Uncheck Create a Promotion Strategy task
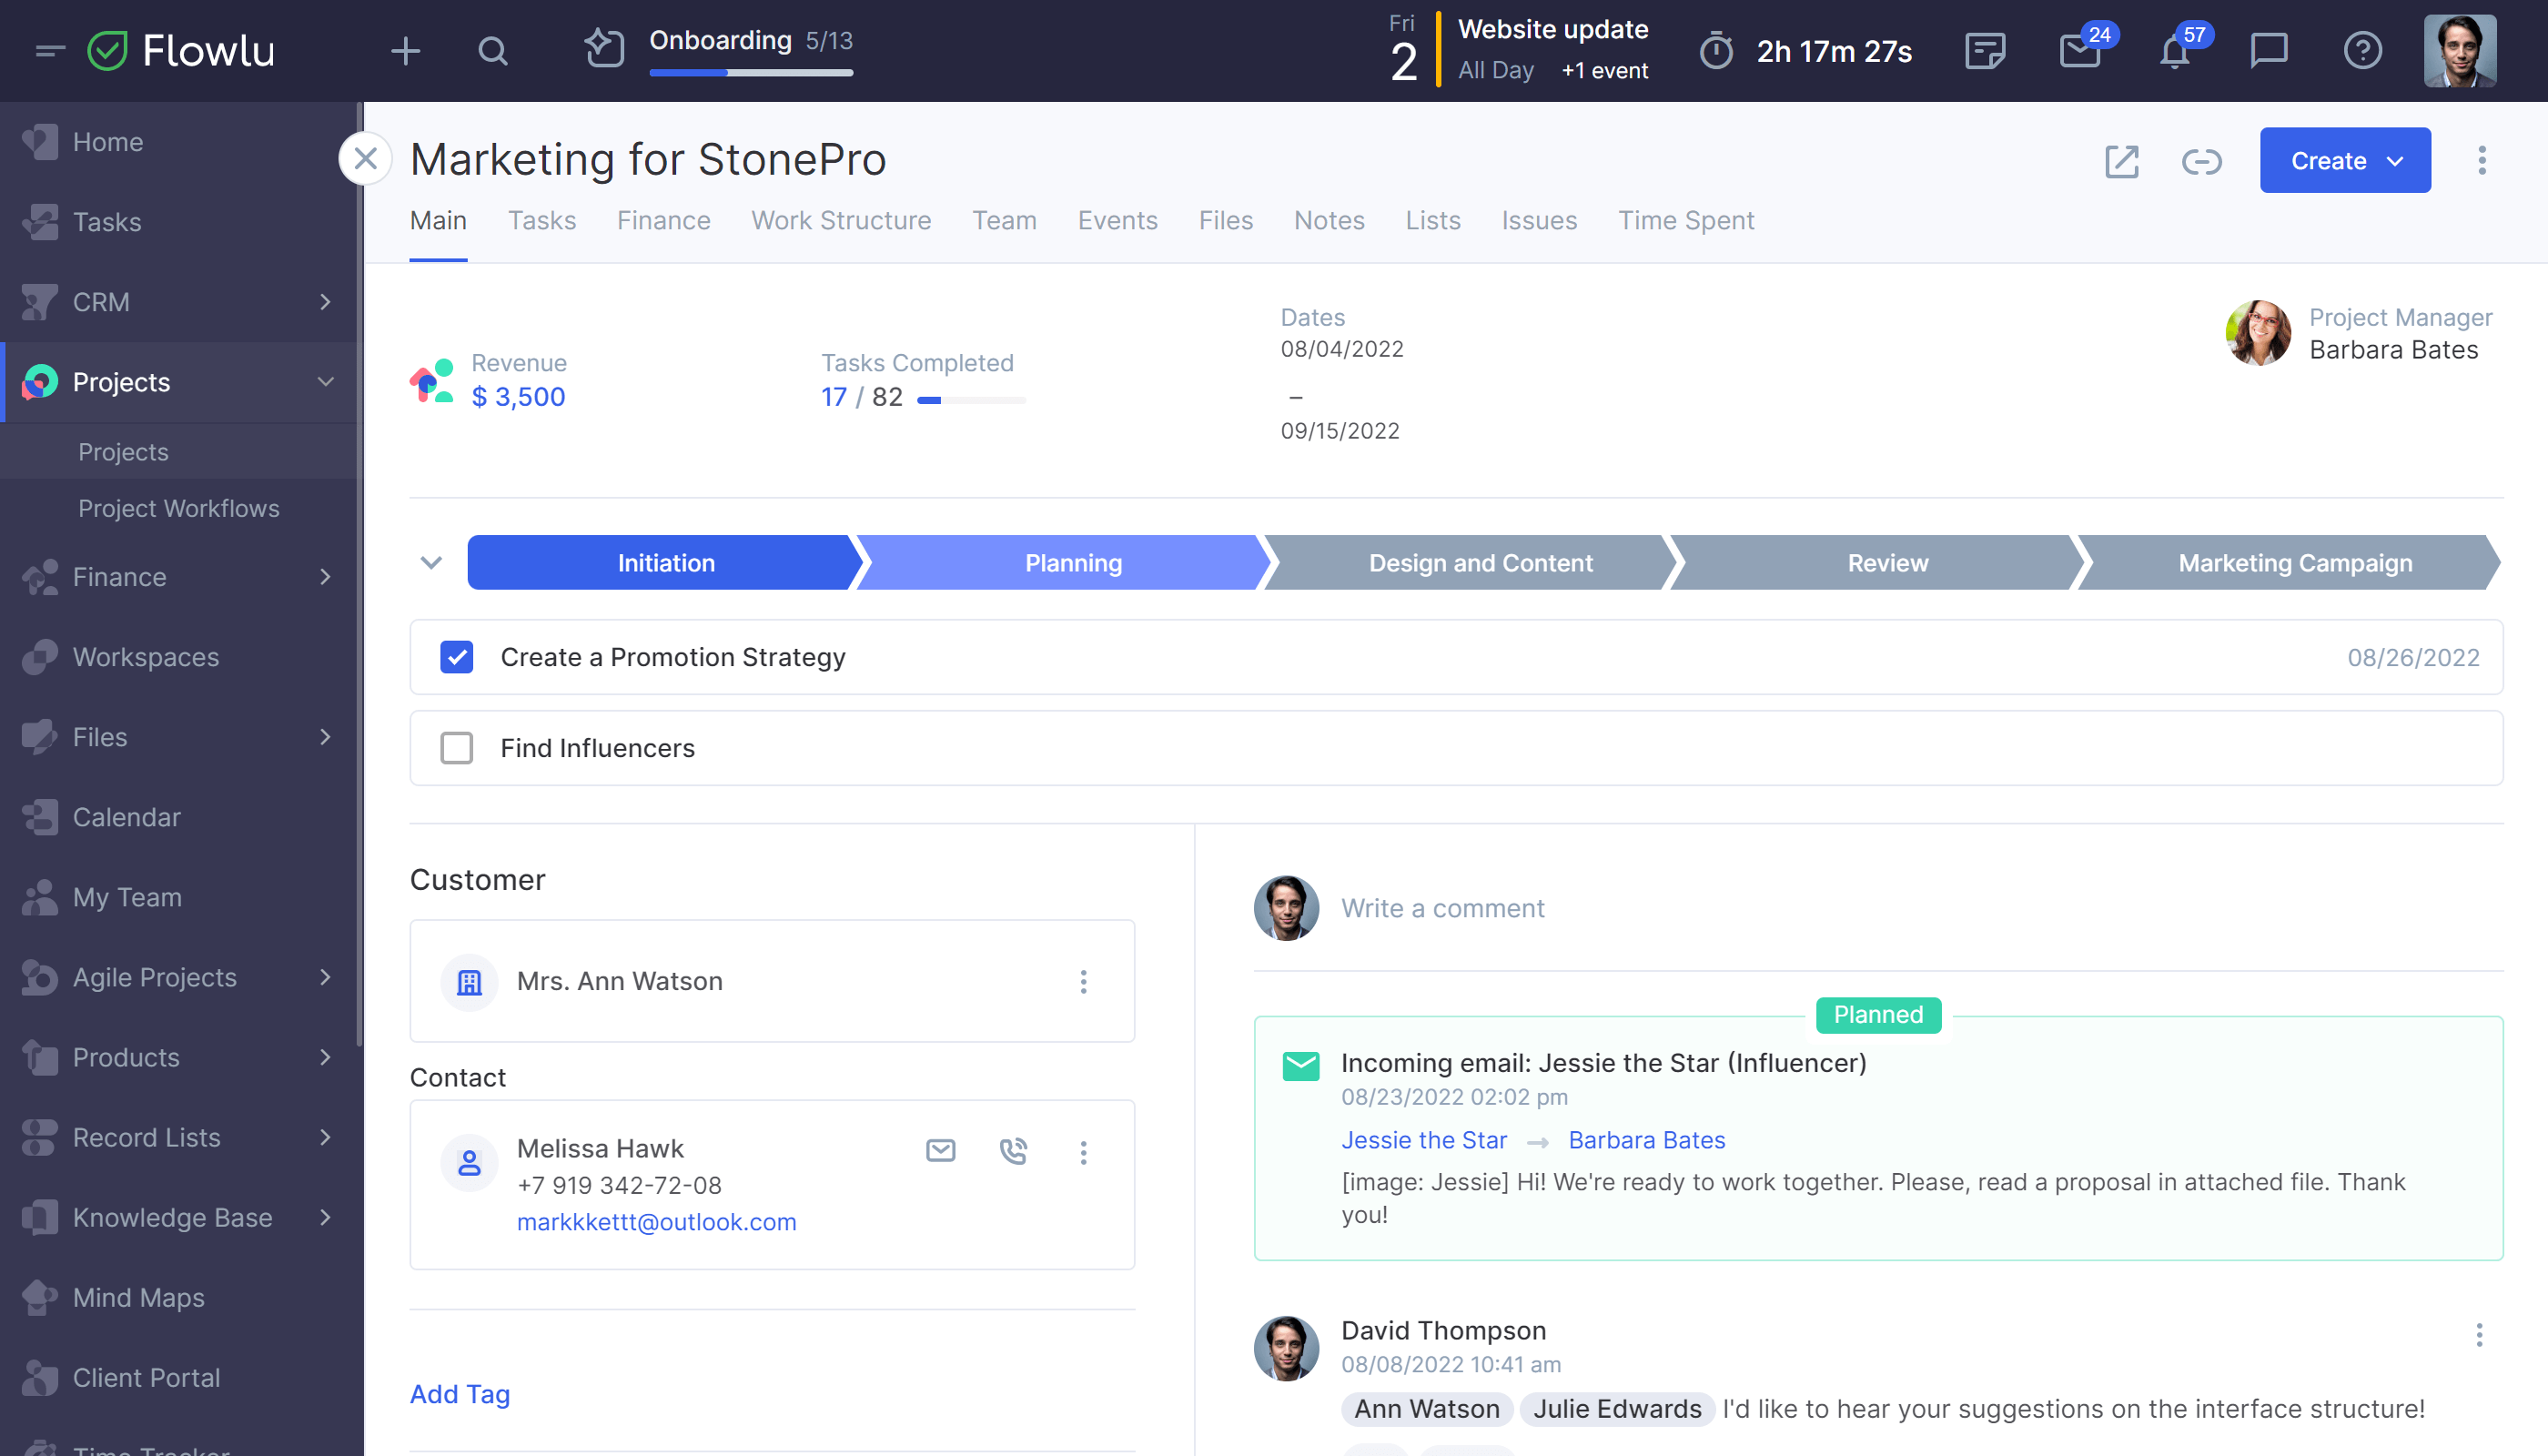The height and width of the screenshot is (1456, 2548). point(457,657)
